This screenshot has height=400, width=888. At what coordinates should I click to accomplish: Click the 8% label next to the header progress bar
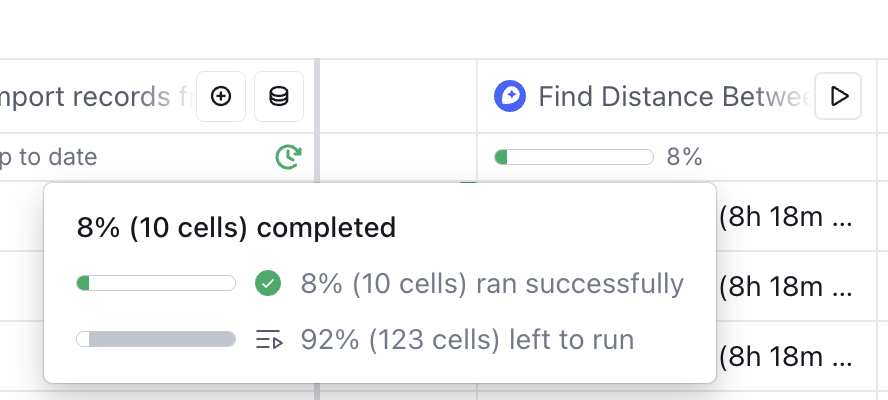pos(686,157)
